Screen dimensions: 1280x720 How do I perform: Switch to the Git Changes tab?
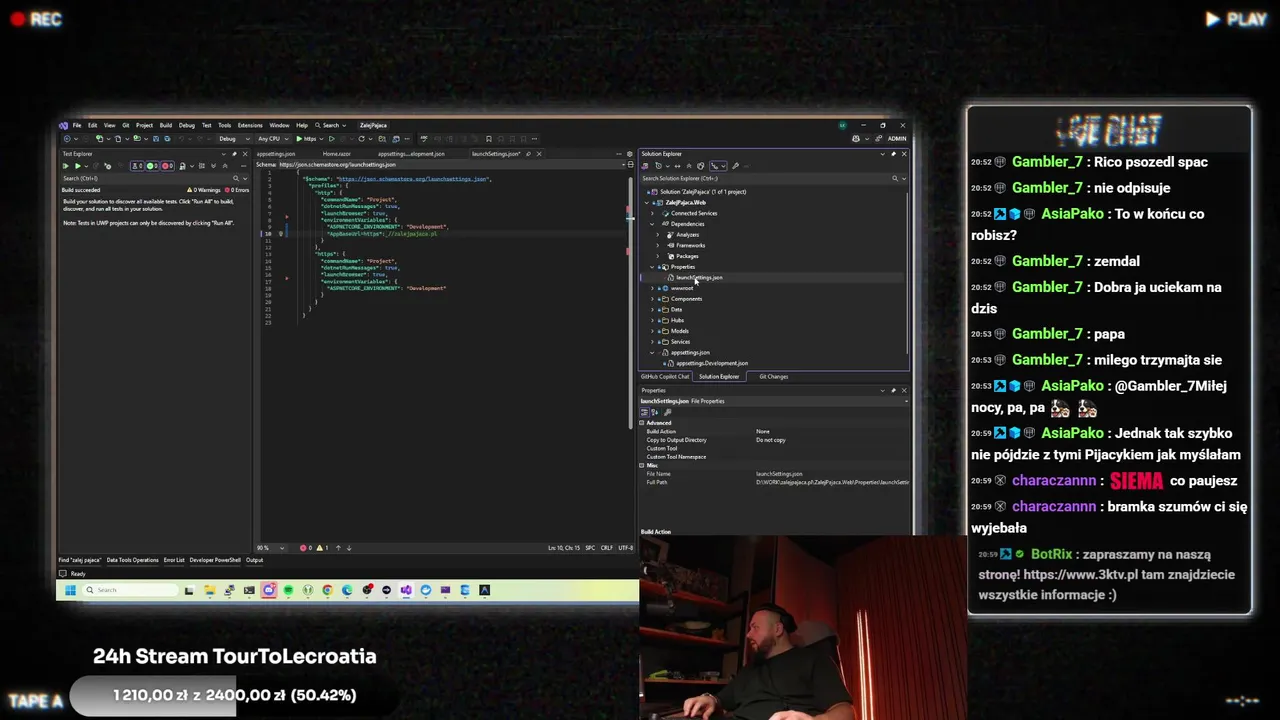pyautogui.click(x=773, y=377)
